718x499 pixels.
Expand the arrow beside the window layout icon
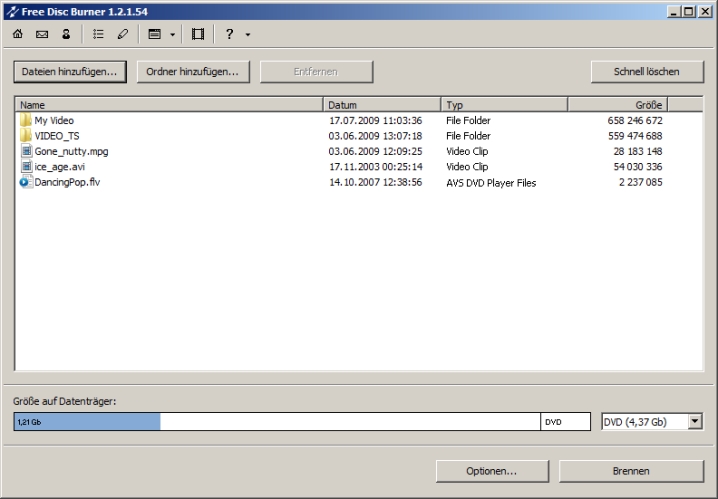coord(172,34)
